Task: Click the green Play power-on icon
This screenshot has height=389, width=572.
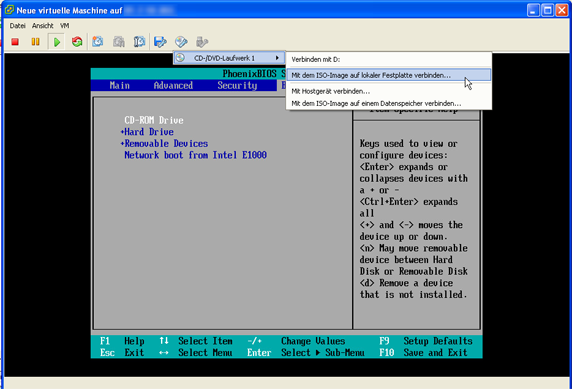Action: coord(57,42)
